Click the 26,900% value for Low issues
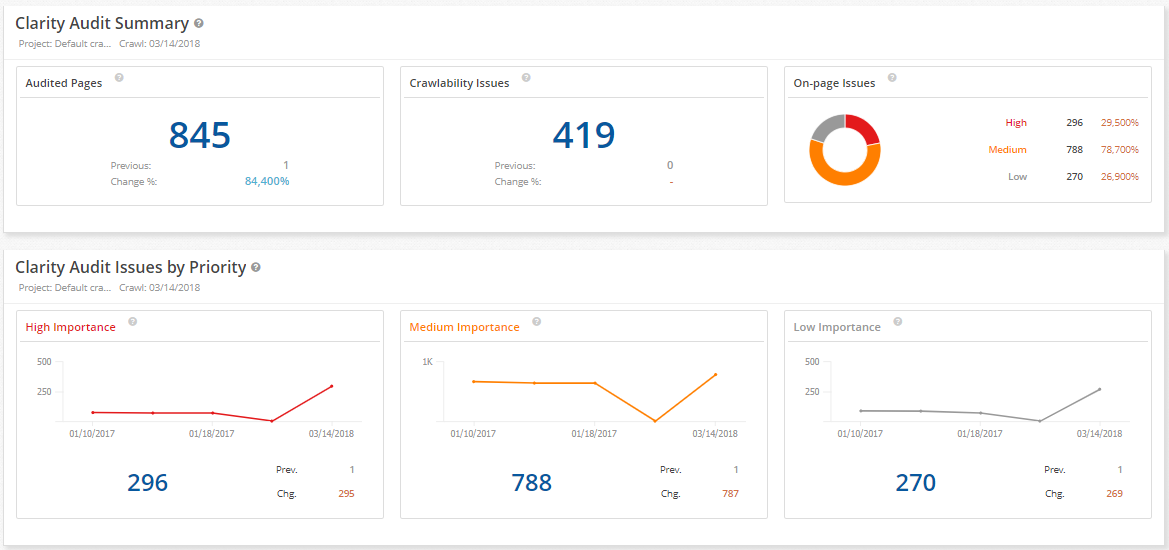Image resolution: width=1169 pixels, height=550 pixels. [x=1120, y=177]
